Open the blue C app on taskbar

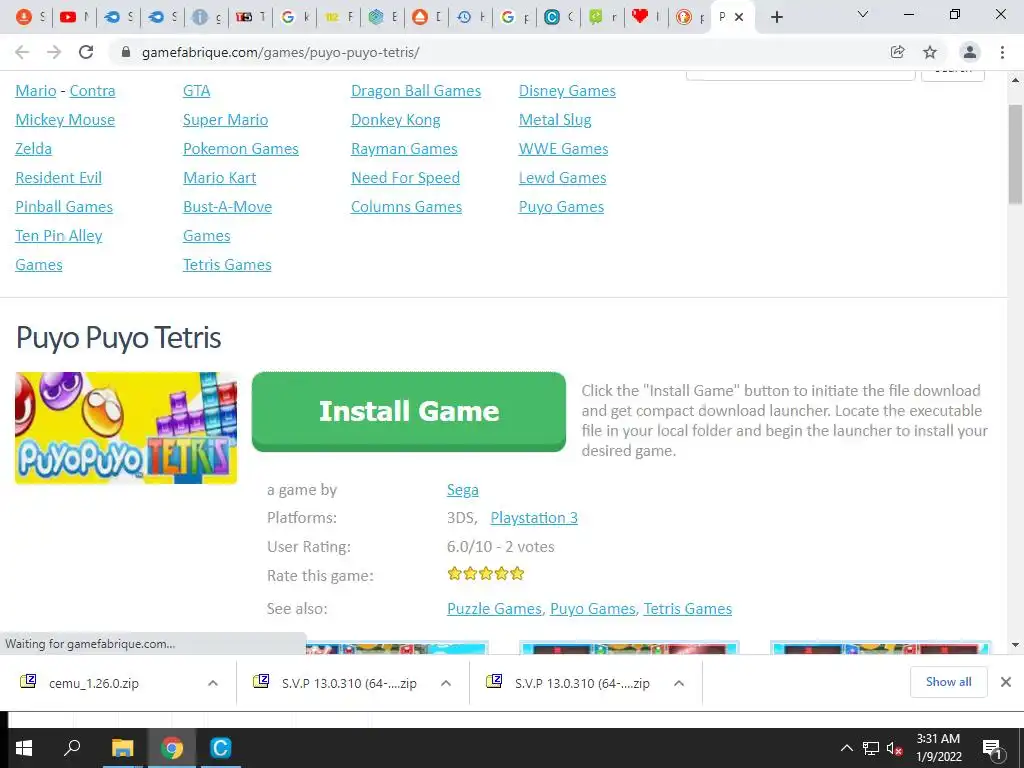221,748
